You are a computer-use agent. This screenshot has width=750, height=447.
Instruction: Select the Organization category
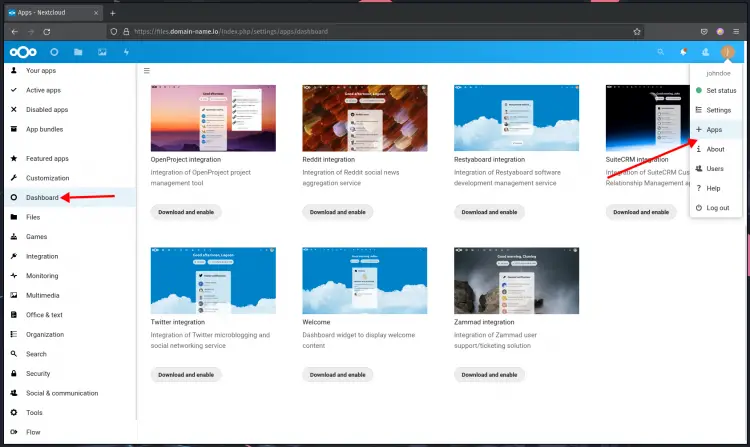click(x=70, y=335)
